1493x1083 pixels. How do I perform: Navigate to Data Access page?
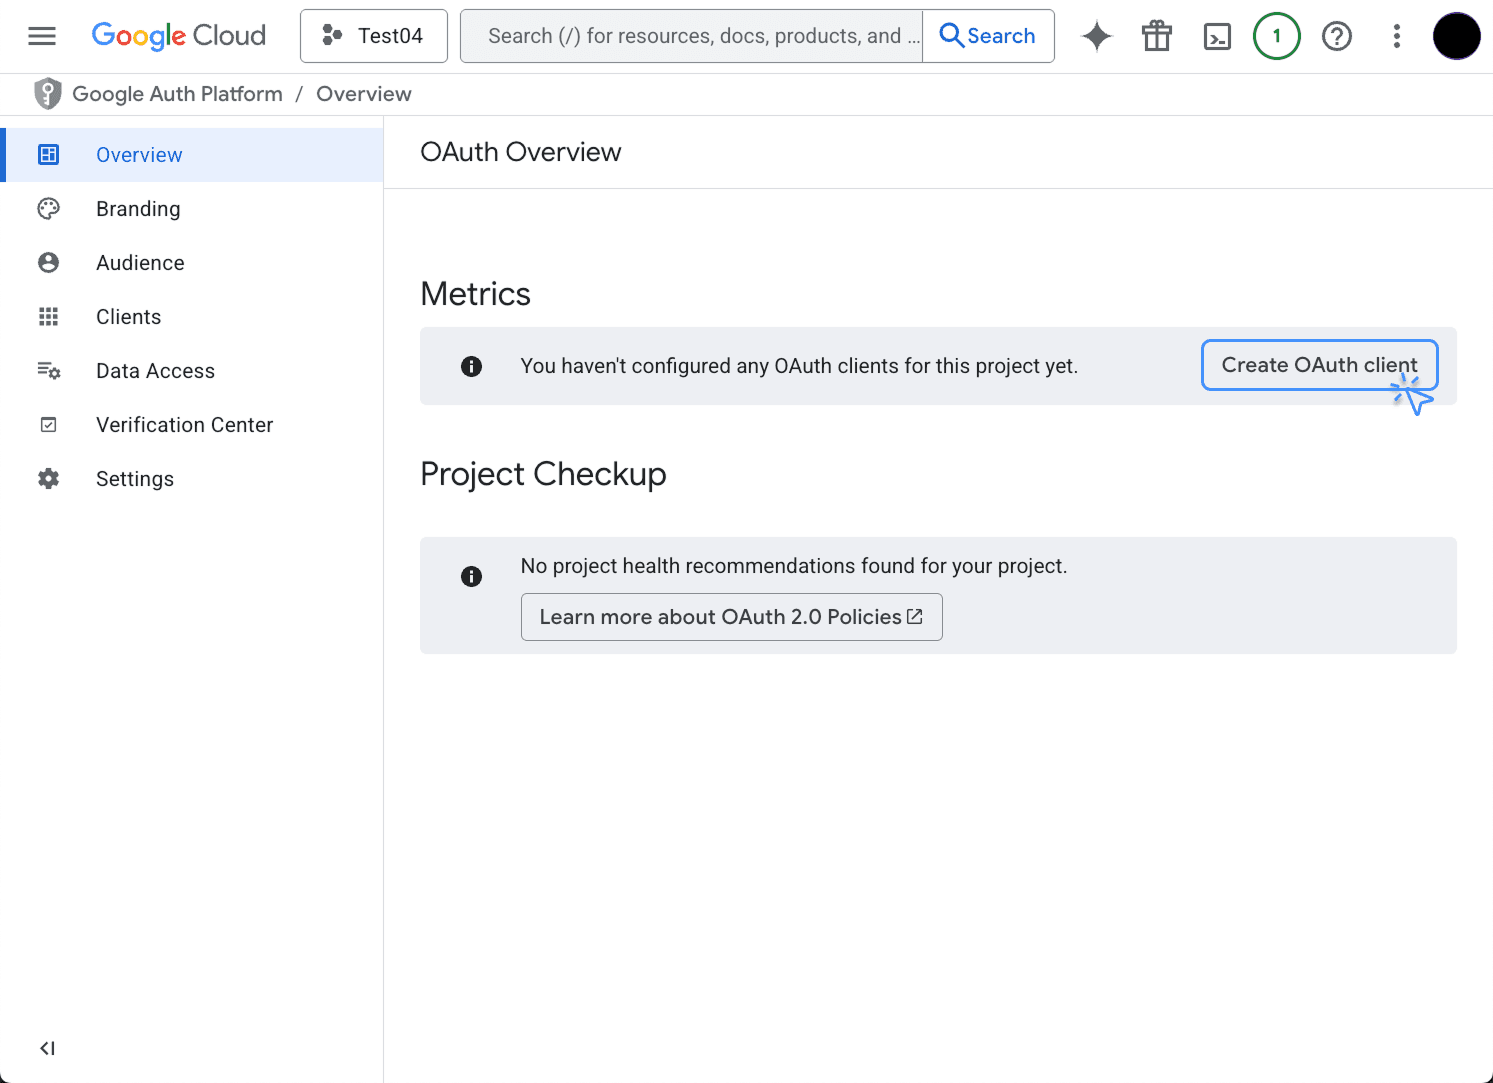(x=155, y=371)
